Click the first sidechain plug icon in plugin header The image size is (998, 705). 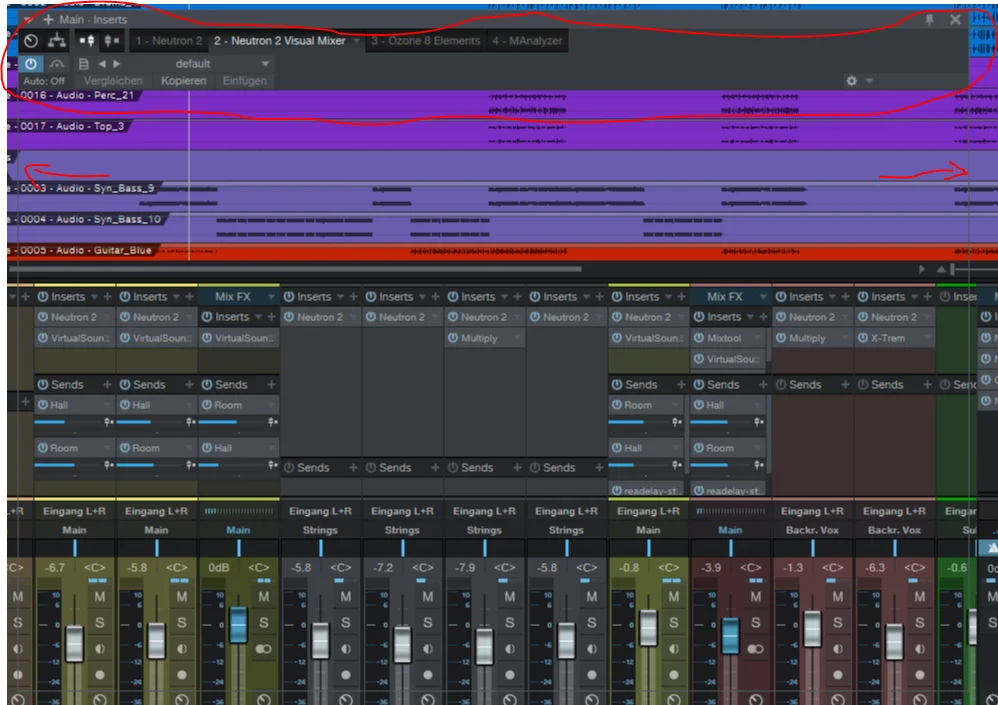click(x=87, y=41)
